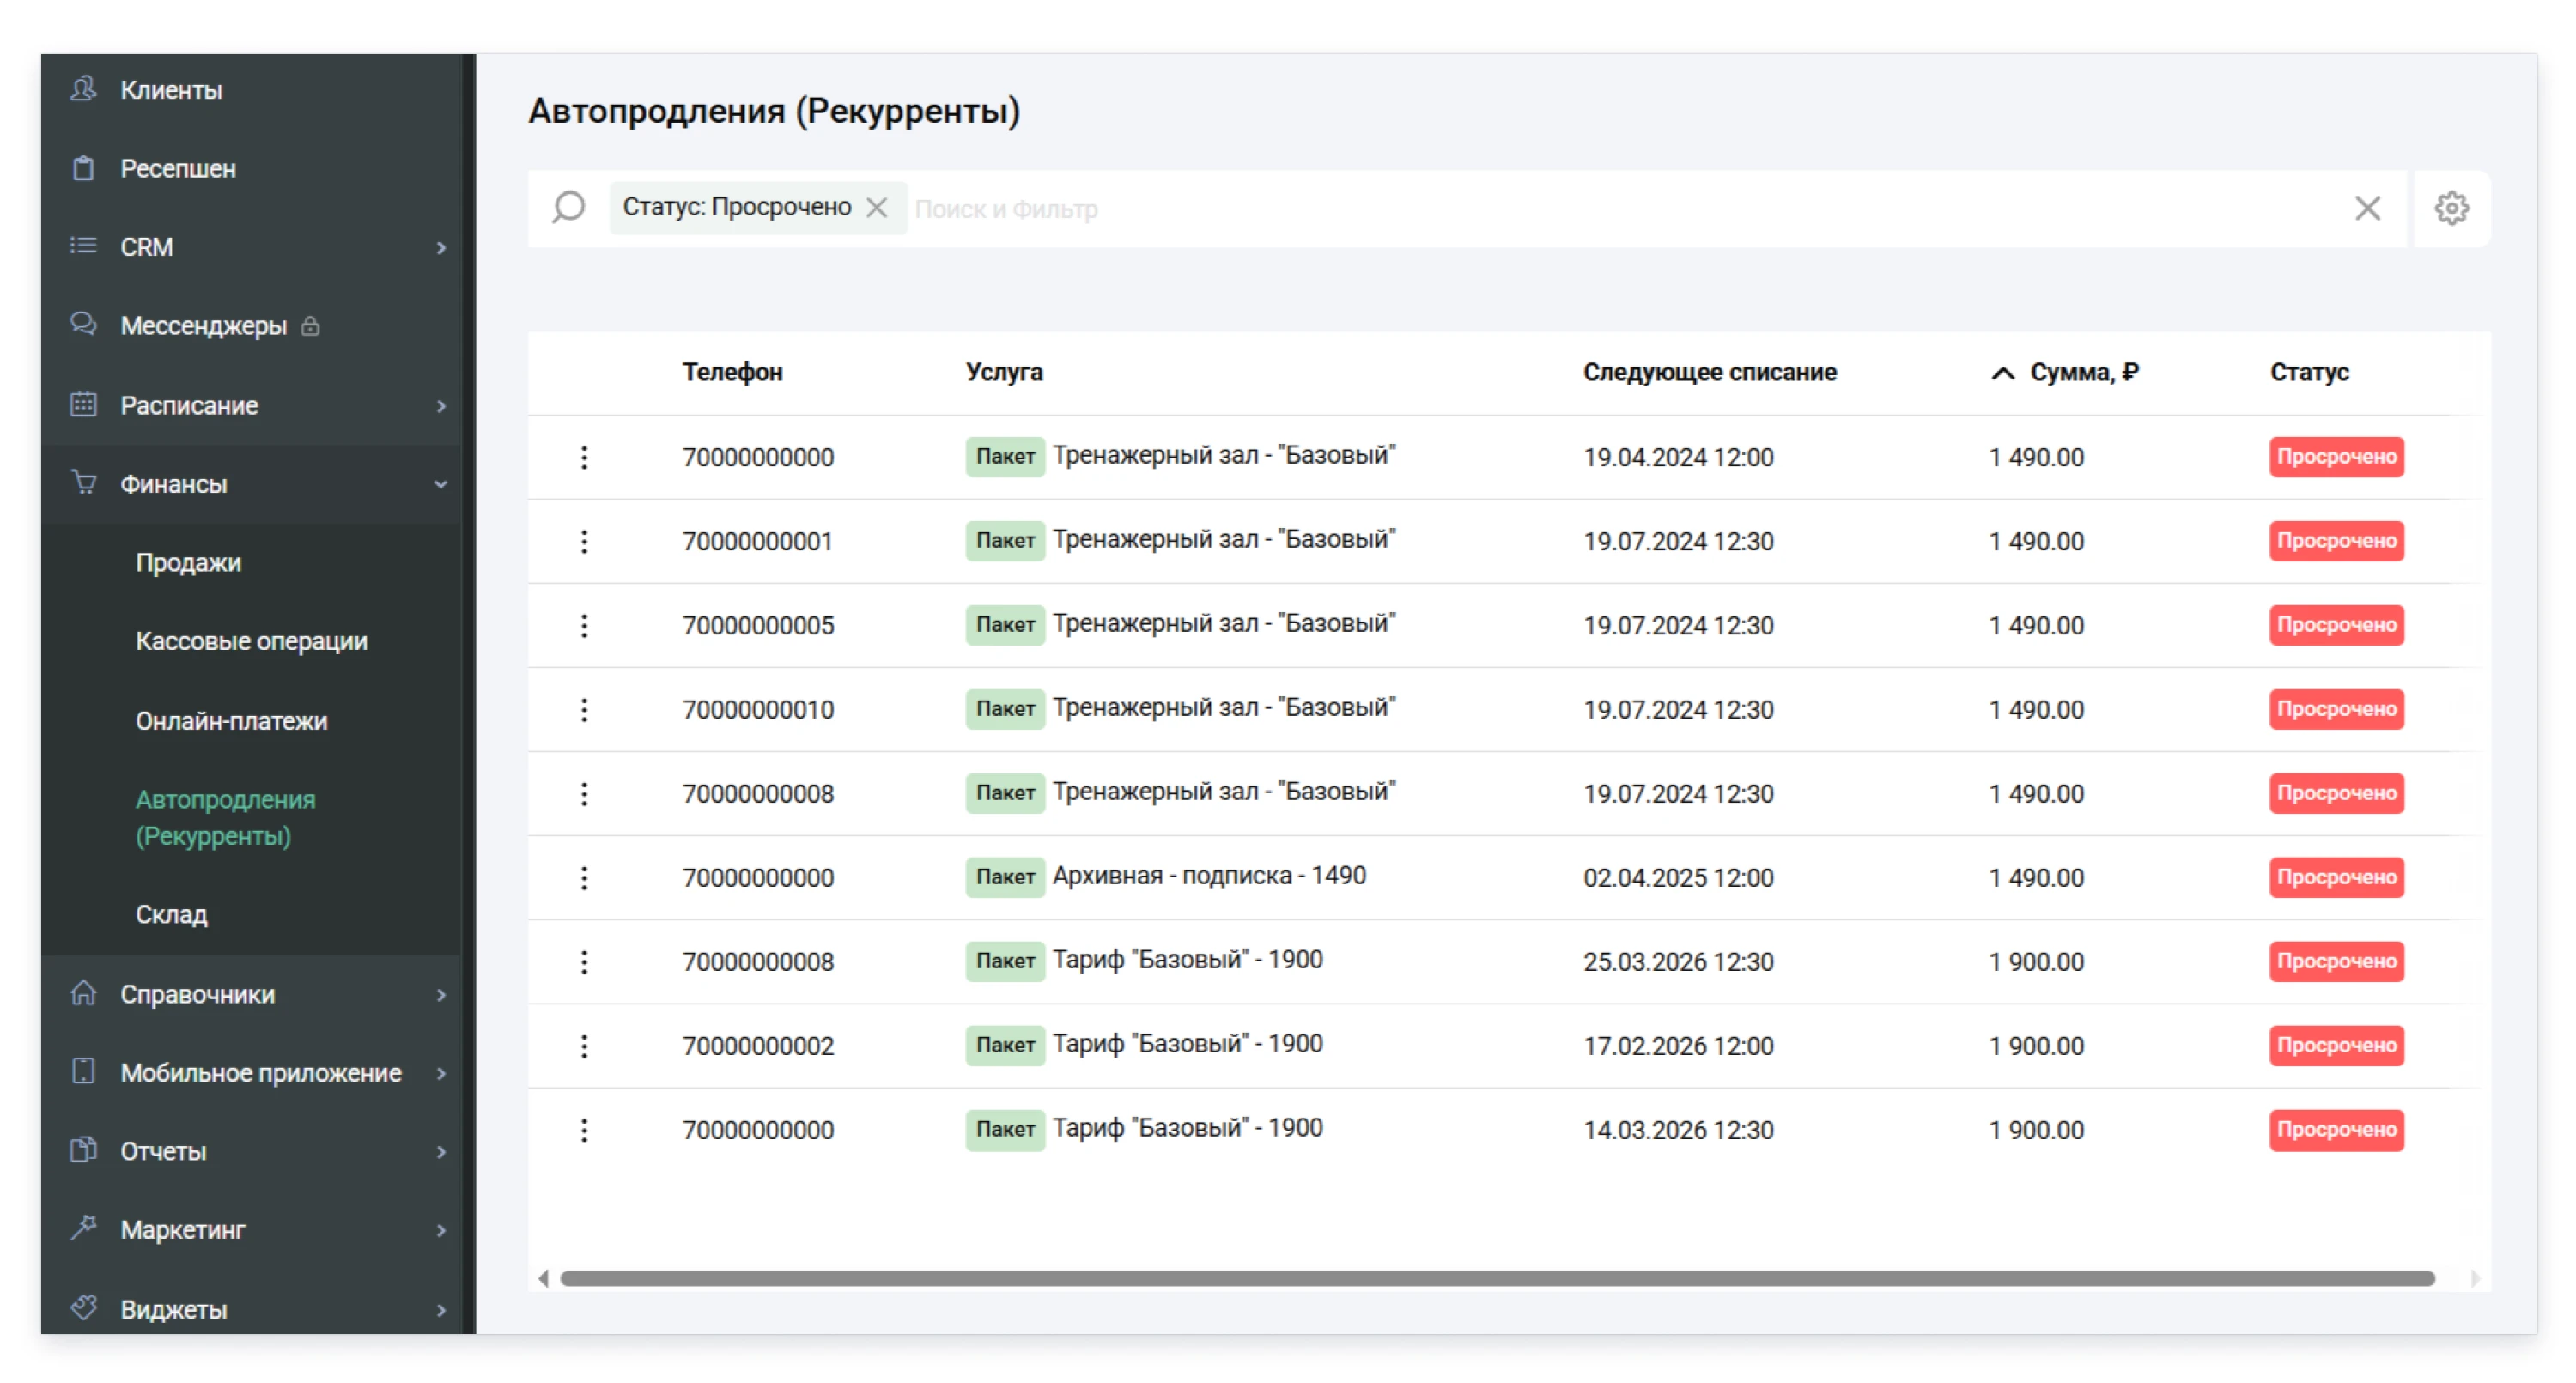
Task: Click the search magnifier icon
Action: (569, 208)
